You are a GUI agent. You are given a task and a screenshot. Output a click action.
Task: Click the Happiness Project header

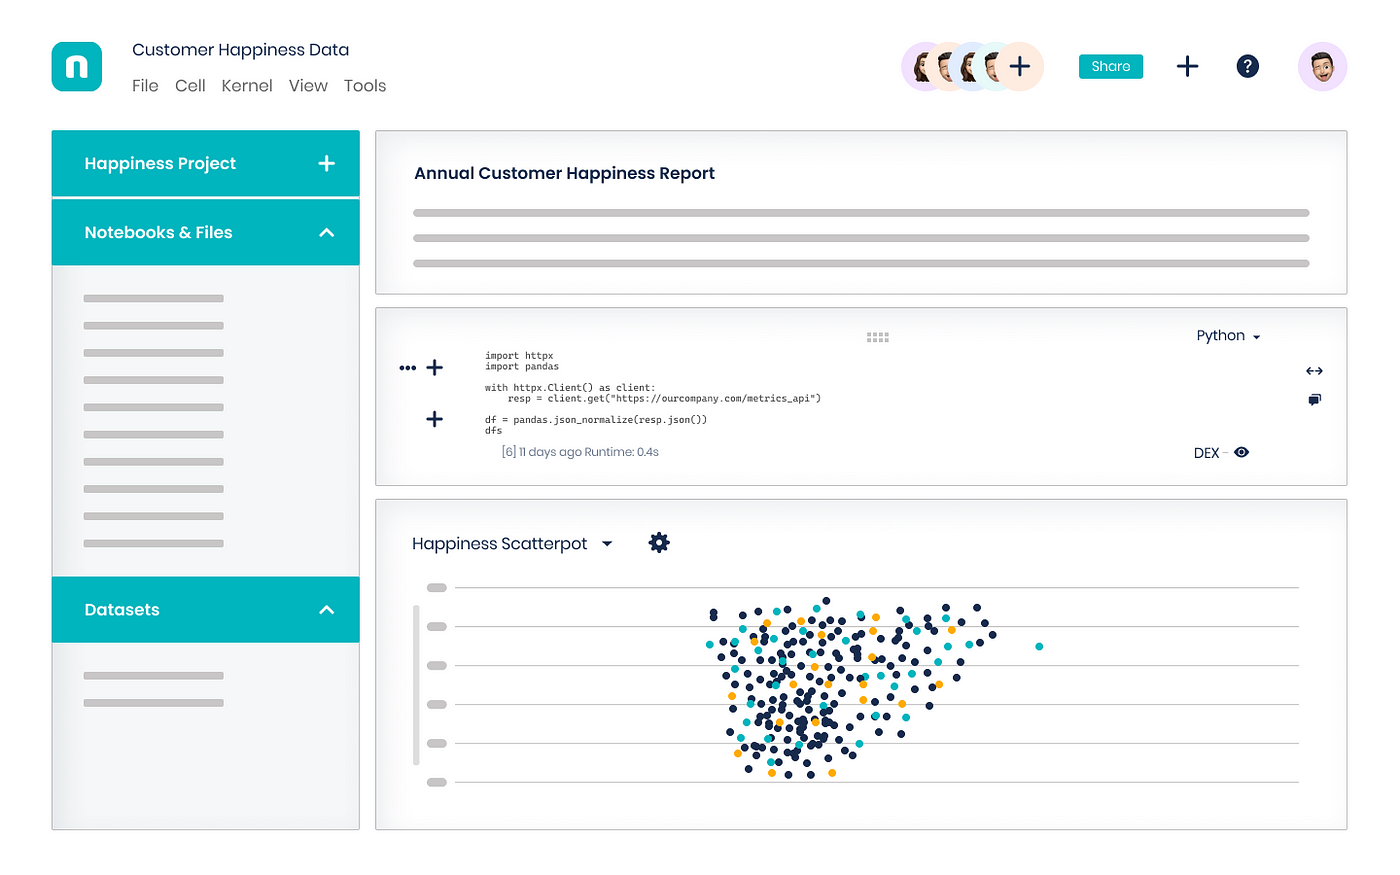coord(205,163)
